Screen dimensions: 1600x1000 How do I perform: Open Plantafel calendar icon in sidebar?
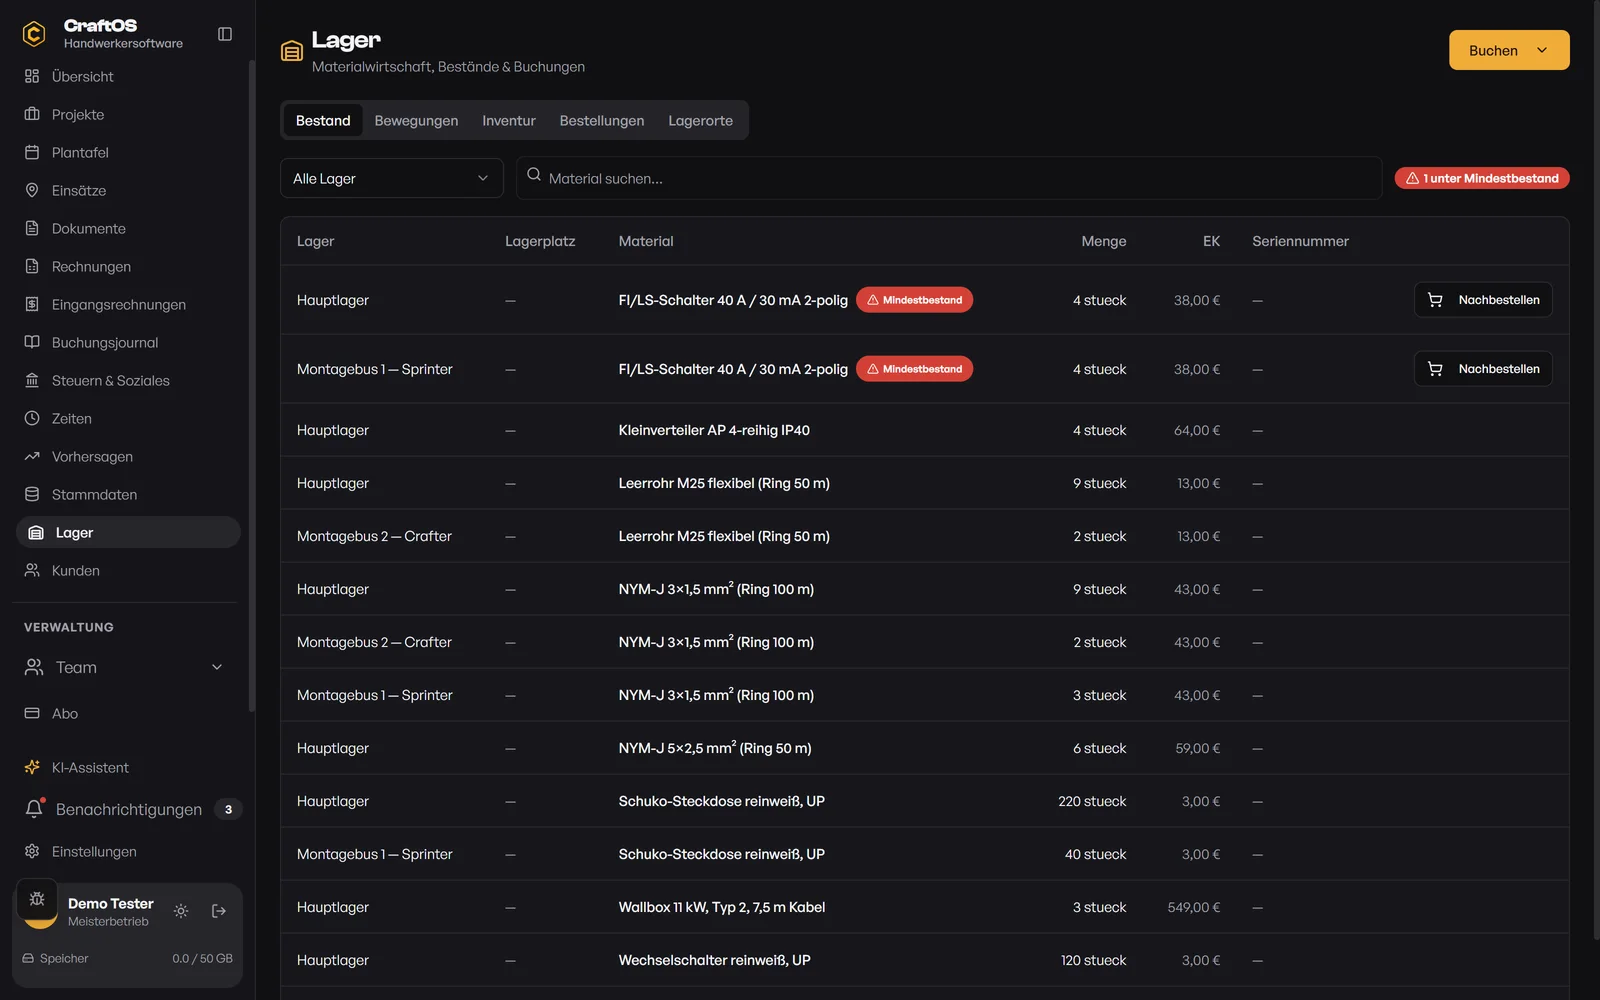(32, 152)
